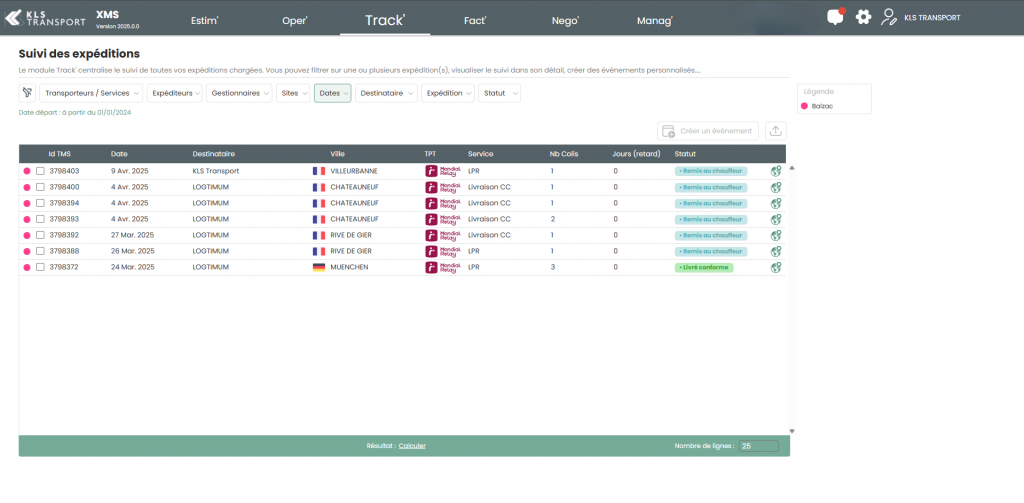Click the VILLEURBANNE city cell
This screenshot has height=503, width=1024.
(x=354, y=171)
